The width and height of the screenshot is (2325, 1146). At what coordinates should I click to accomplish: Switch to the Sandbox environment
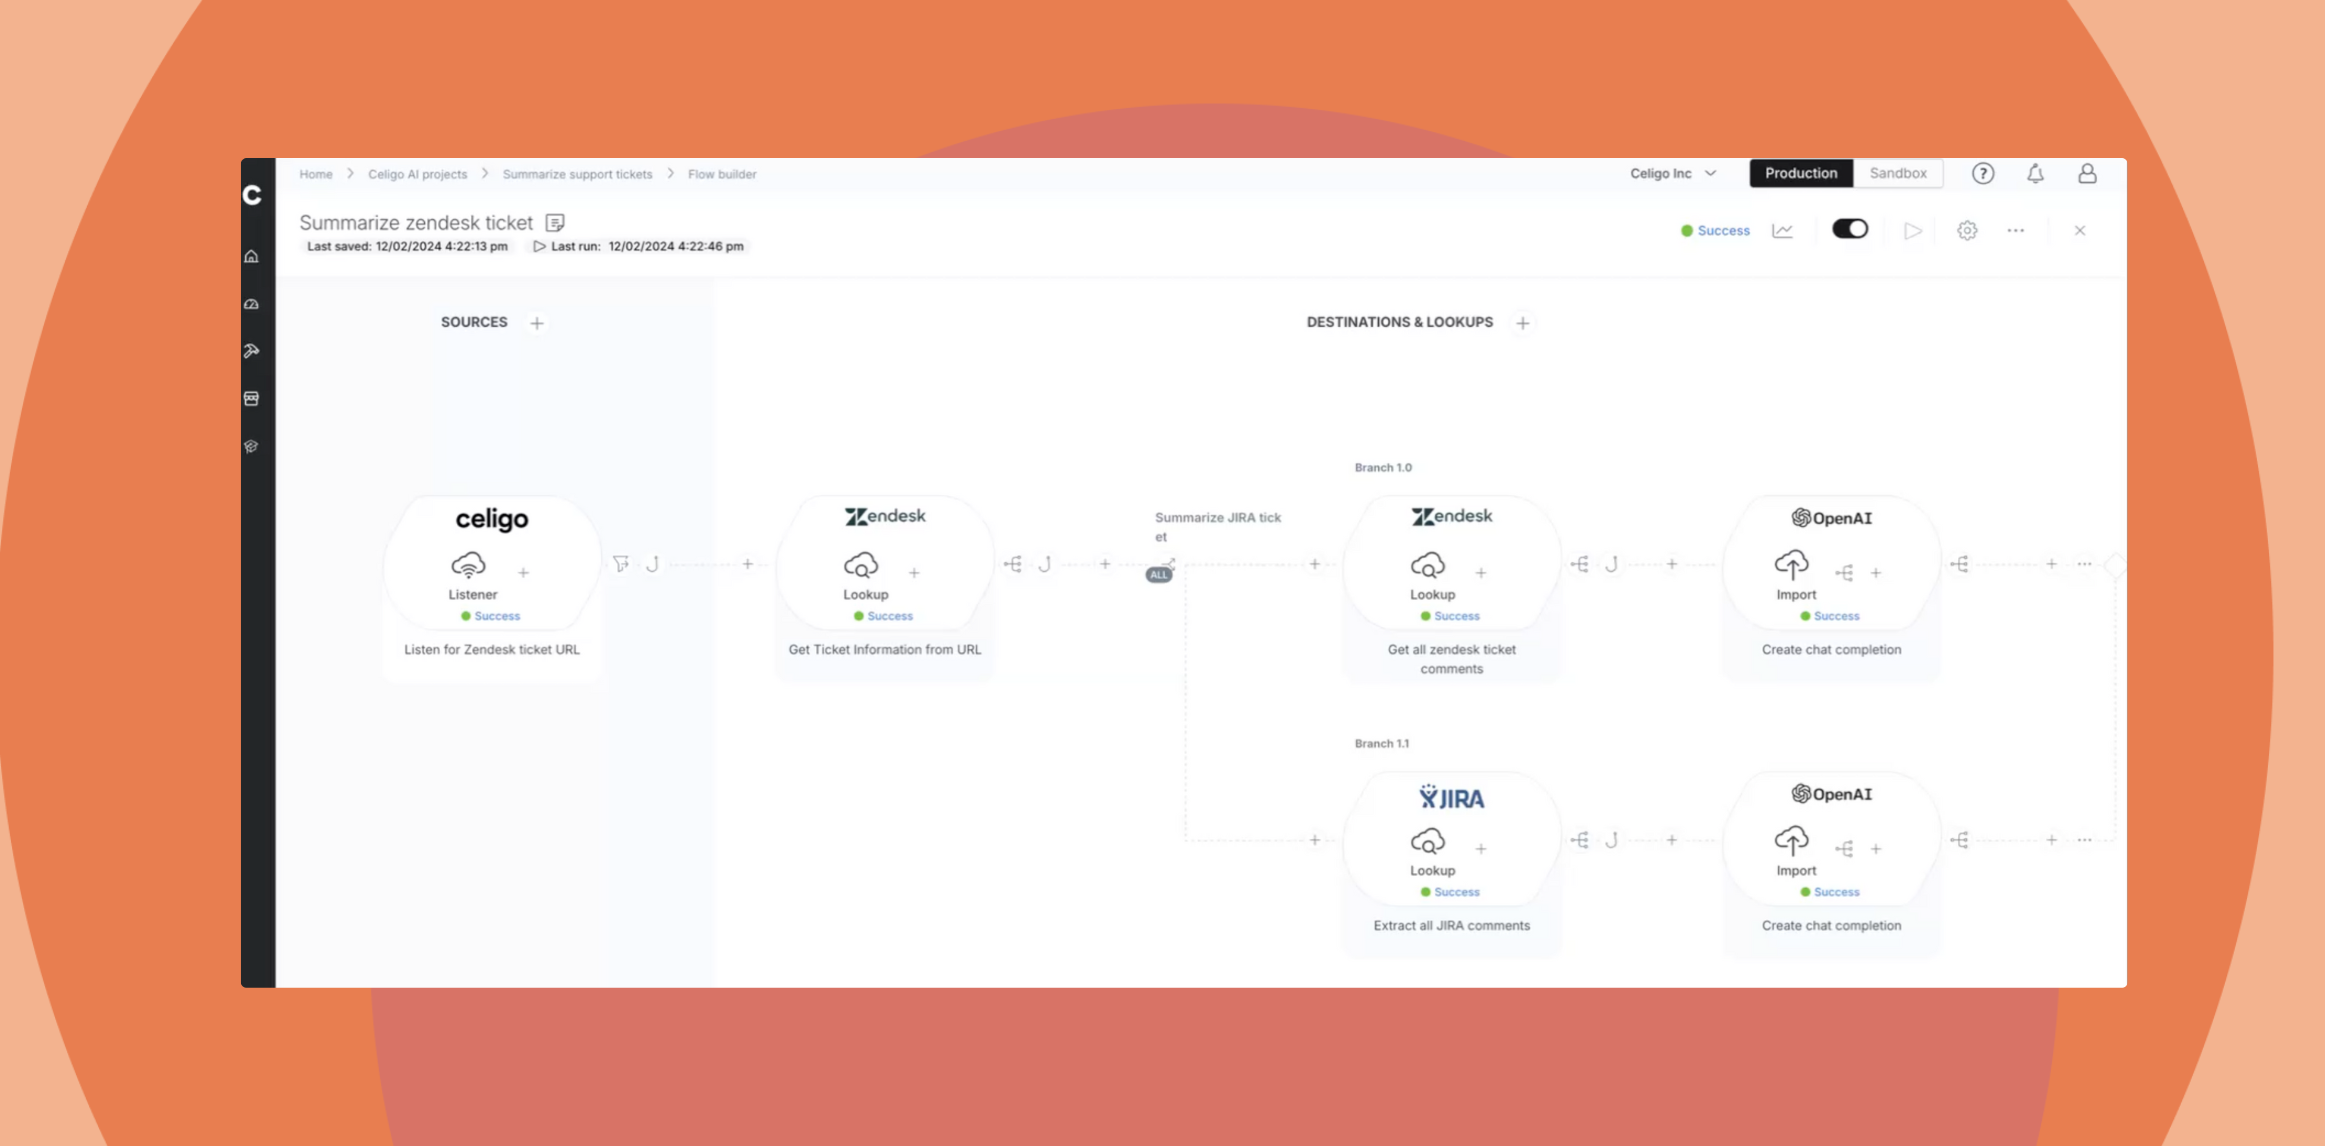pos(1898,173)
